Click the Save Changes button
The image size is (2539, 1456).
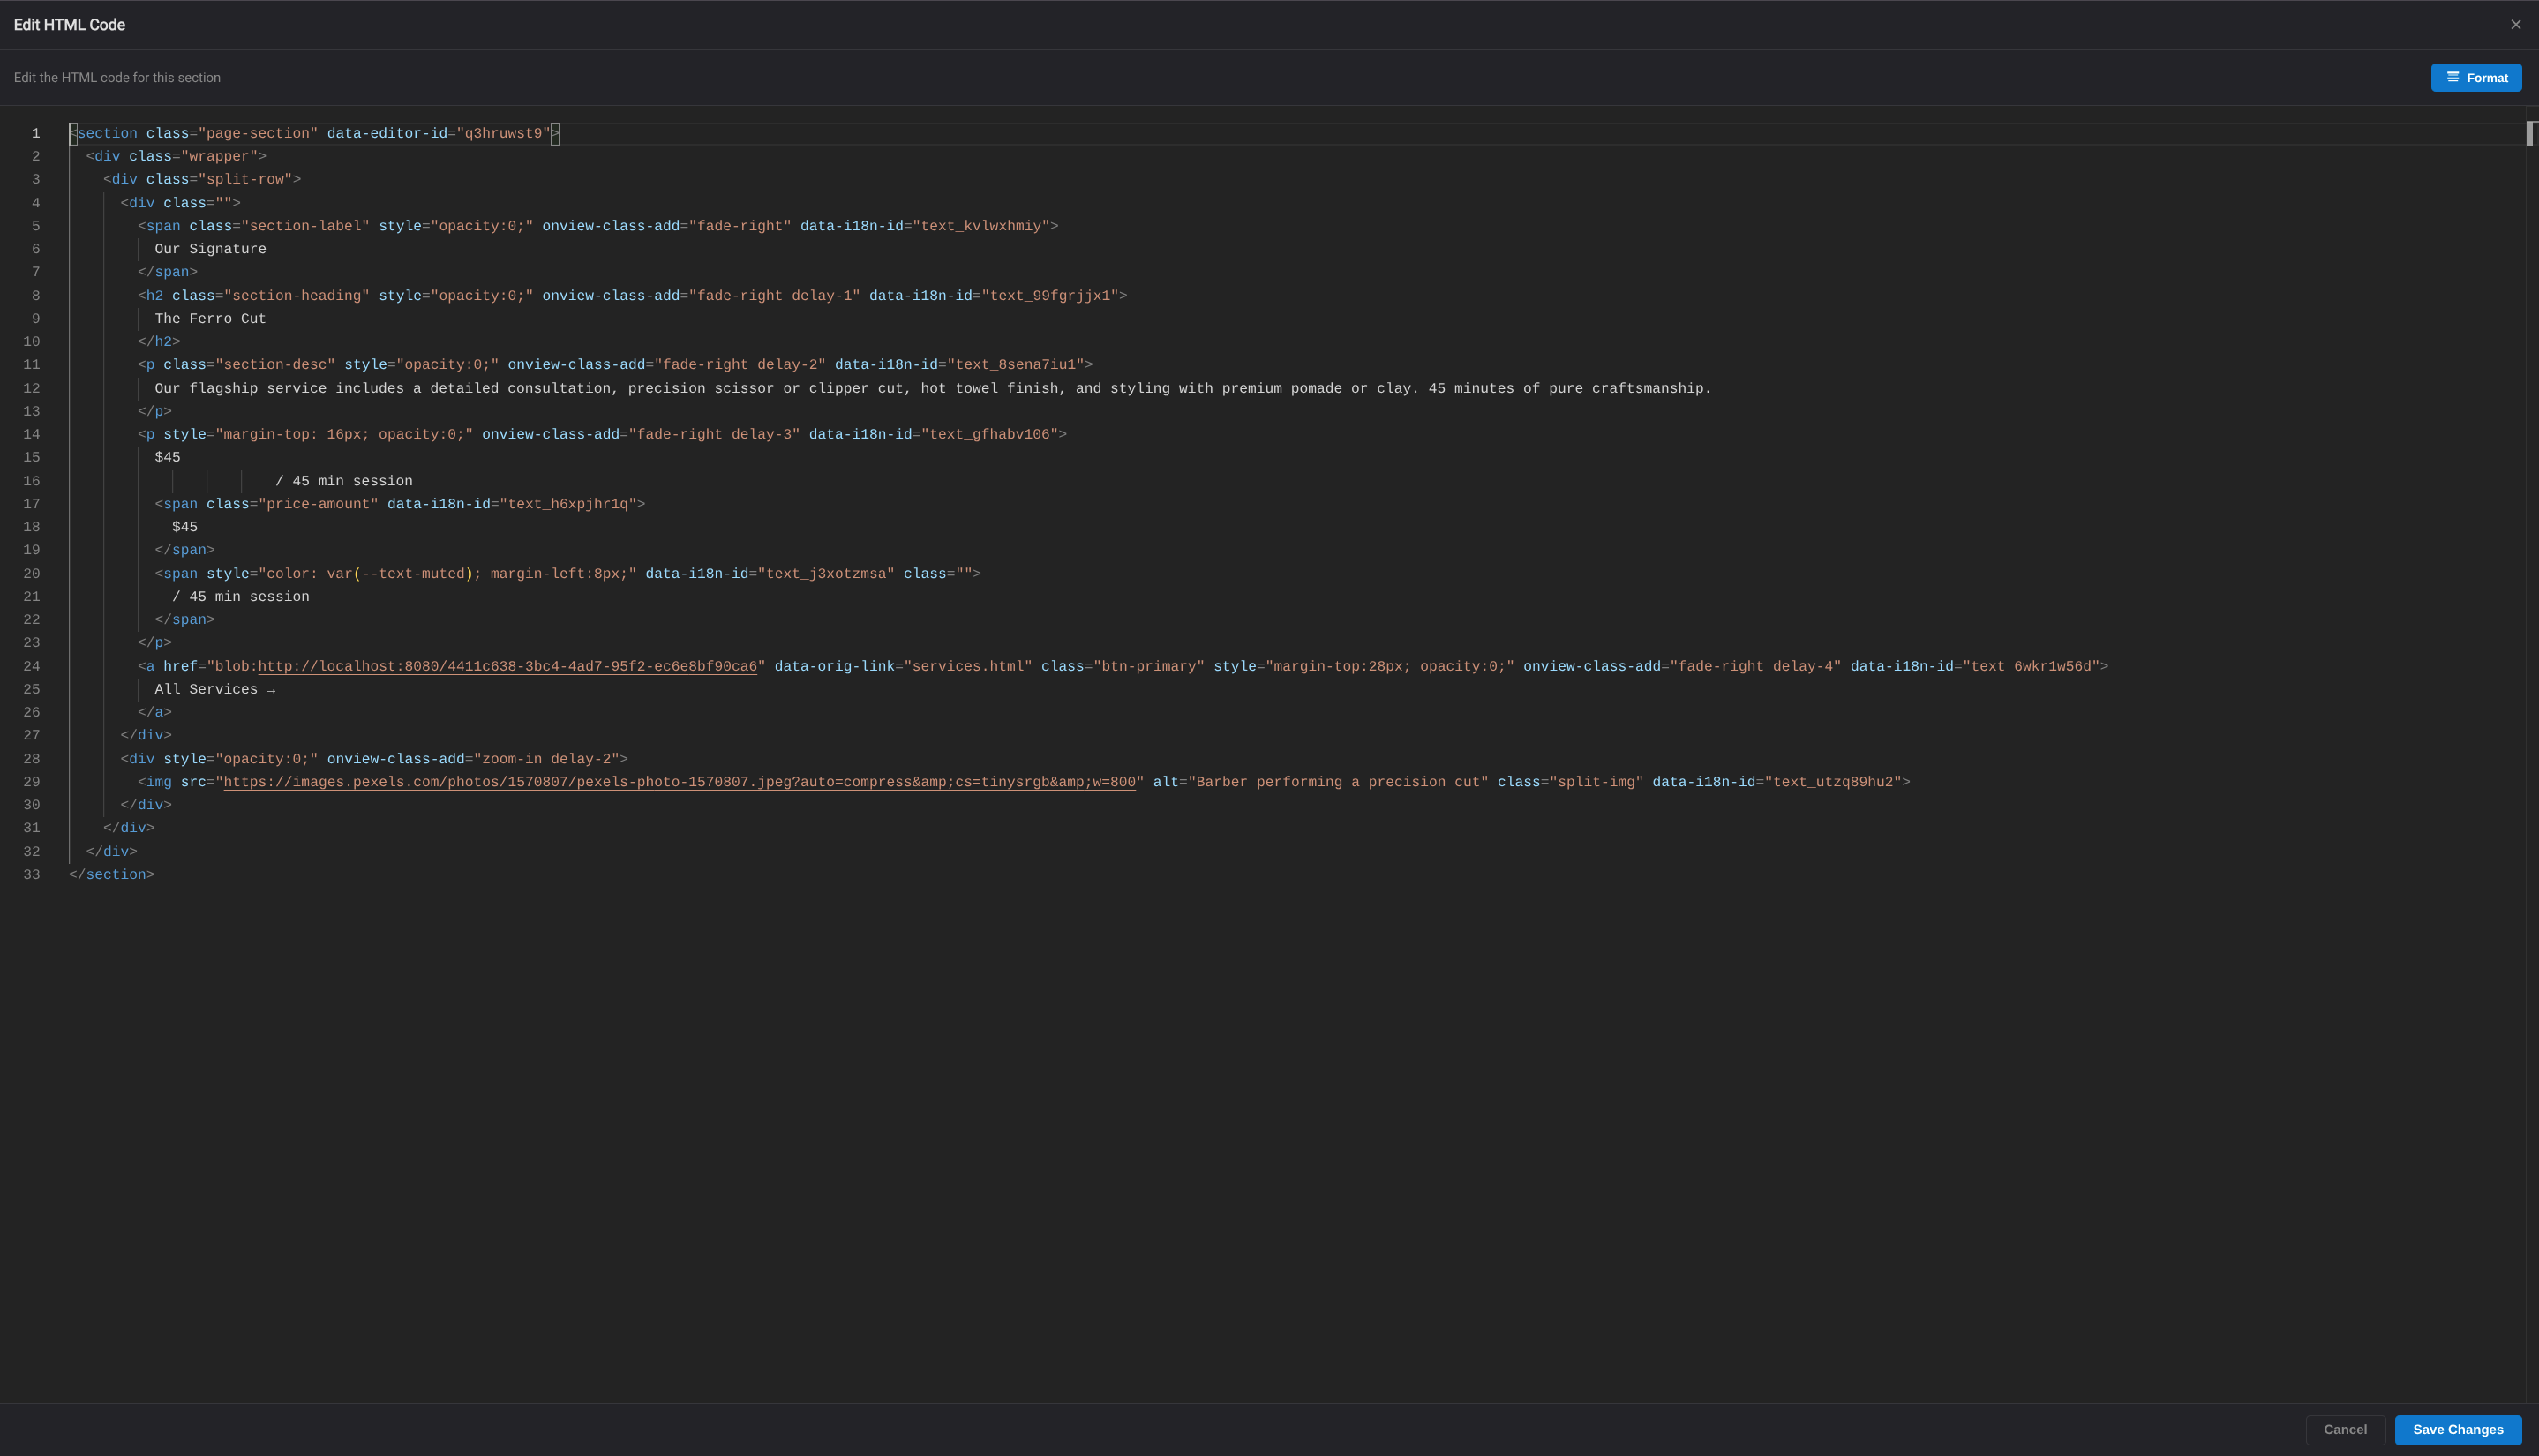[x=2457, y=1429]
